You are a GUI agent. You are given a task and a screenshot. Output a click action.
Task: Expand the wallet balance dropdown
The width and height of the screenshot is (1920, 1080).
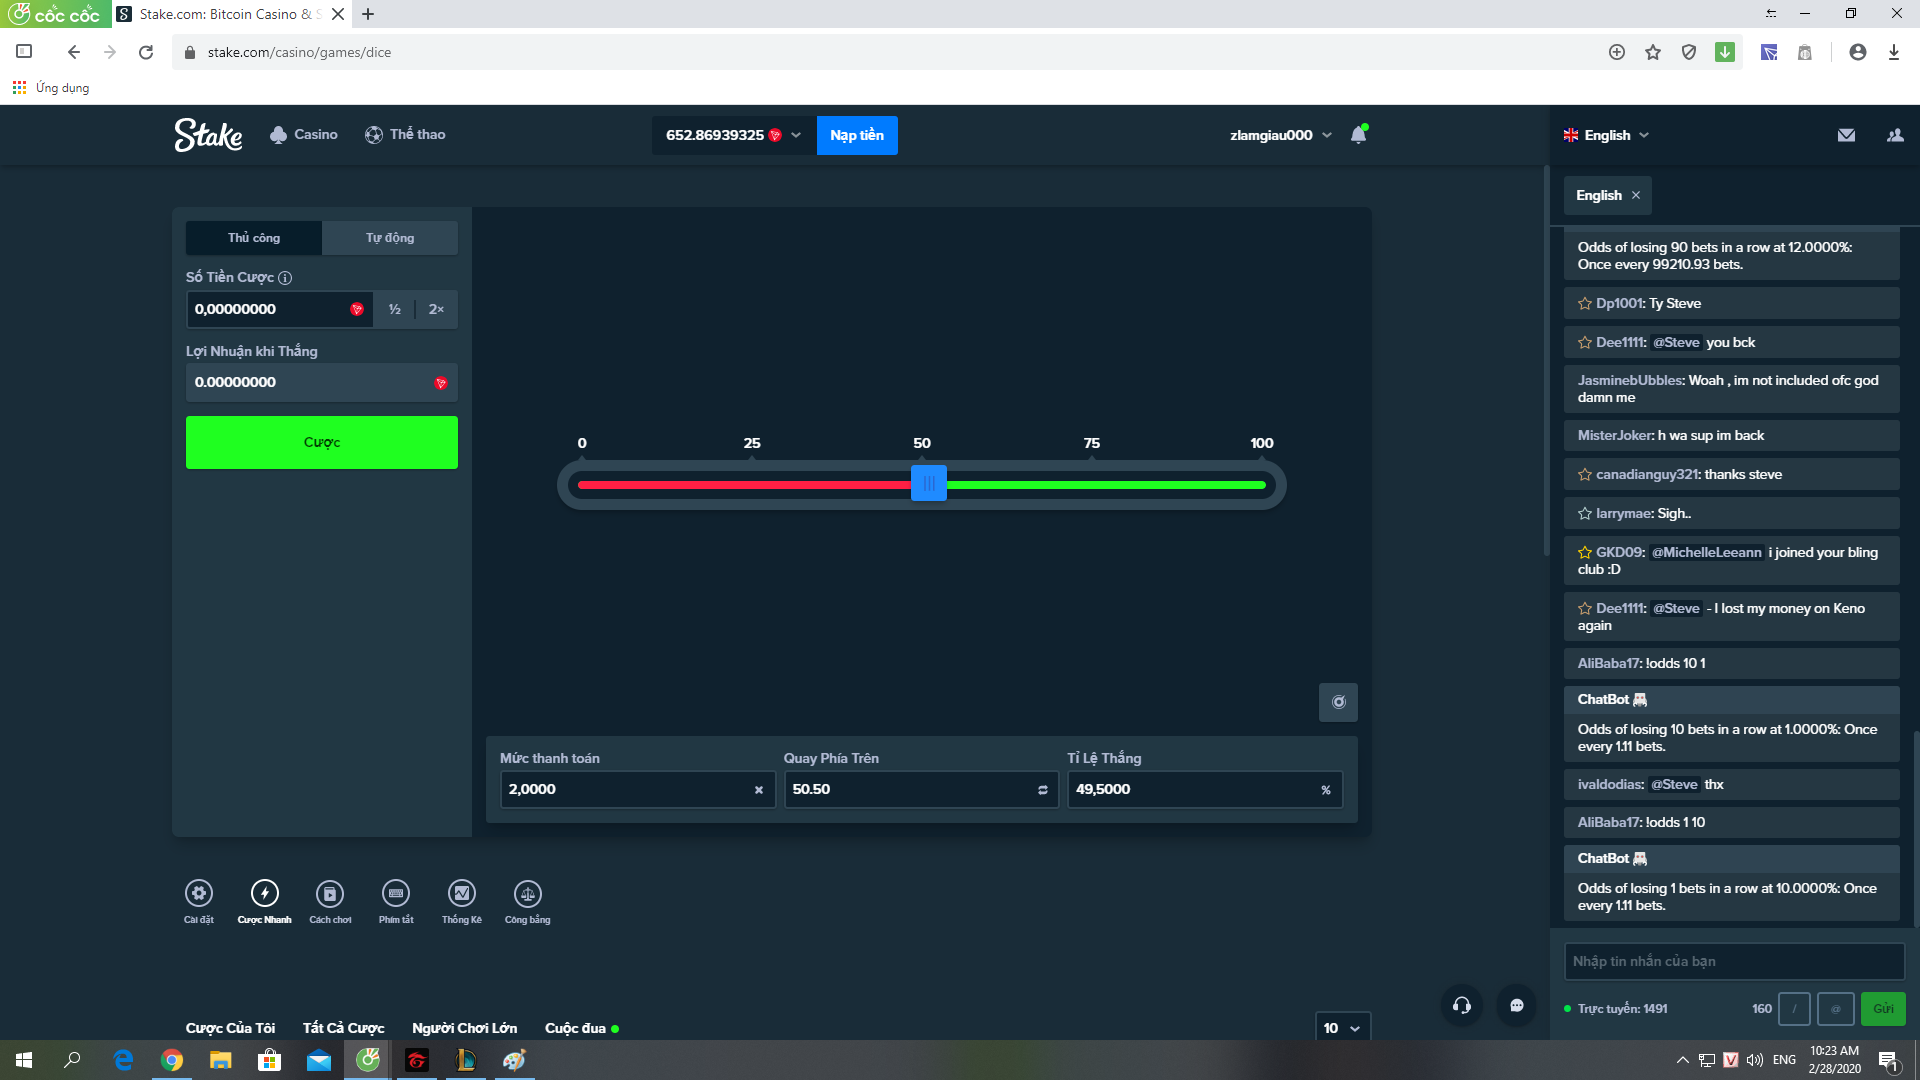(796, 135)
